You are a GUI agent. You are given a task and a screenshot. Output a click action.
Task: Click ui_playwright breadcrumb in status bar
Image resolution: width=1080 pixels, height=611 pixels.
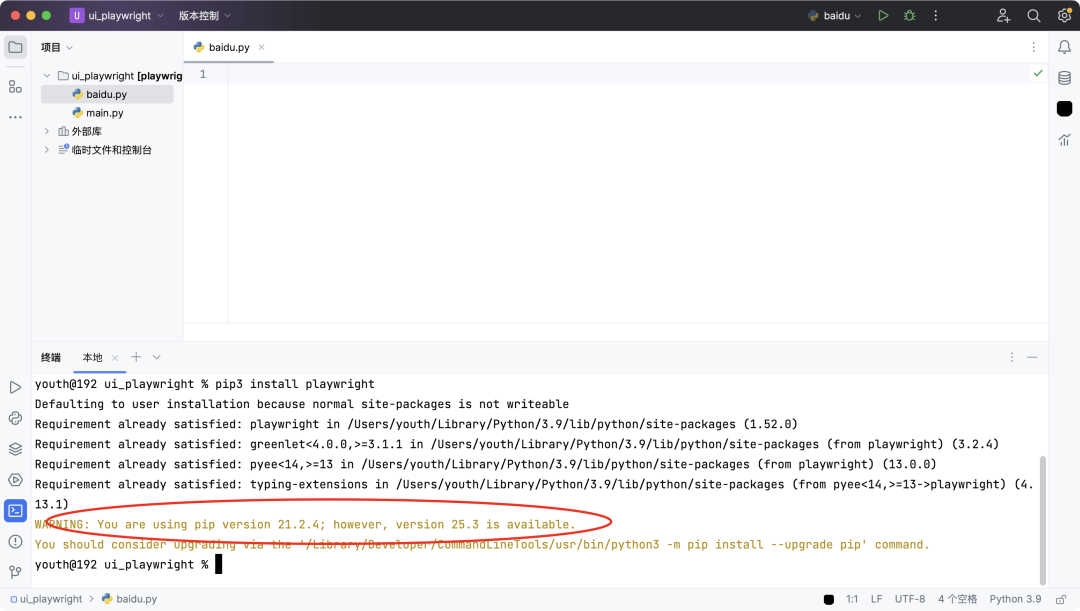[46, 599]
